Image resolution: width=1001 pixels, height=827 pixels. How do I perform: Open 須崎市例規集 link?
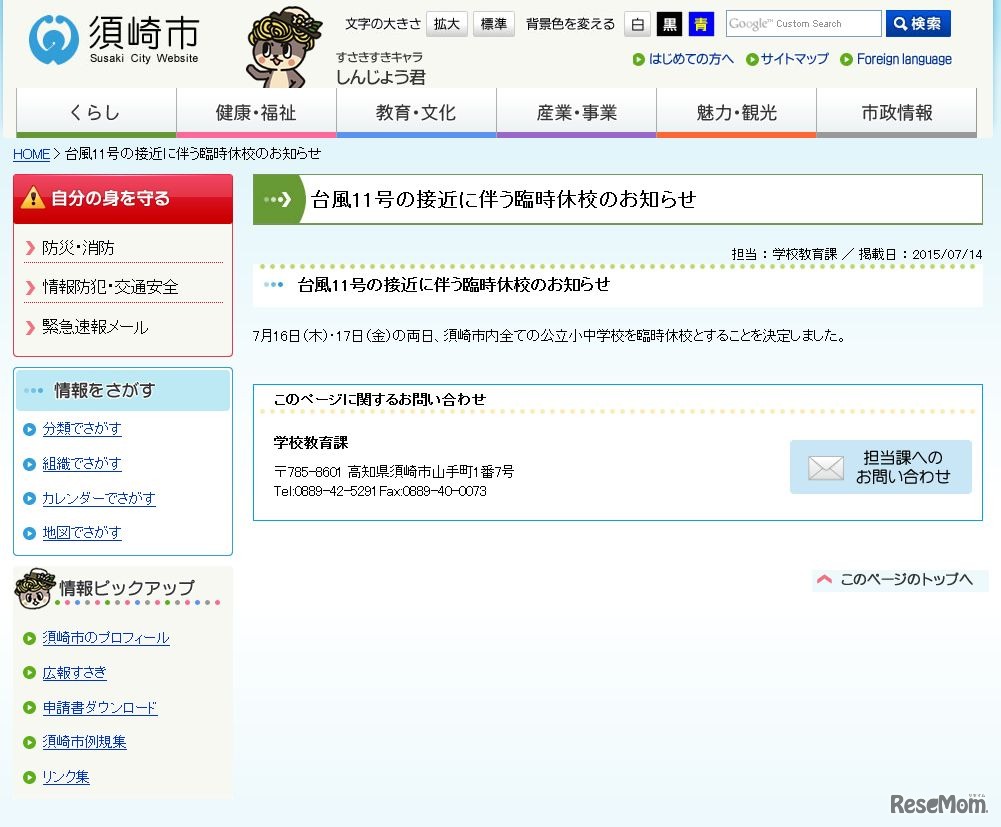(84, 742)
